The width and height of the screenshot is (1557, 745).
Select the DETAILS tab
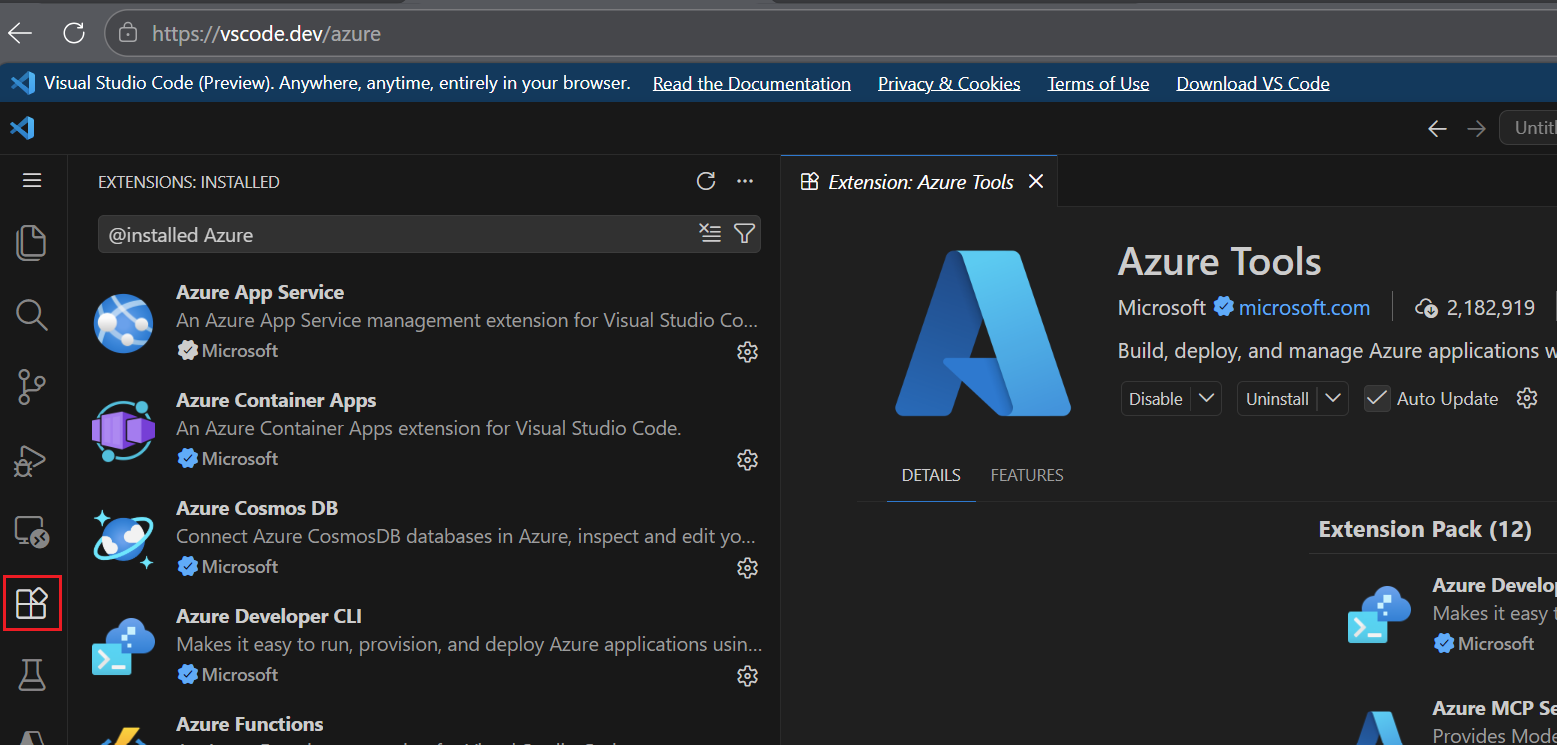tap(930, 475)
